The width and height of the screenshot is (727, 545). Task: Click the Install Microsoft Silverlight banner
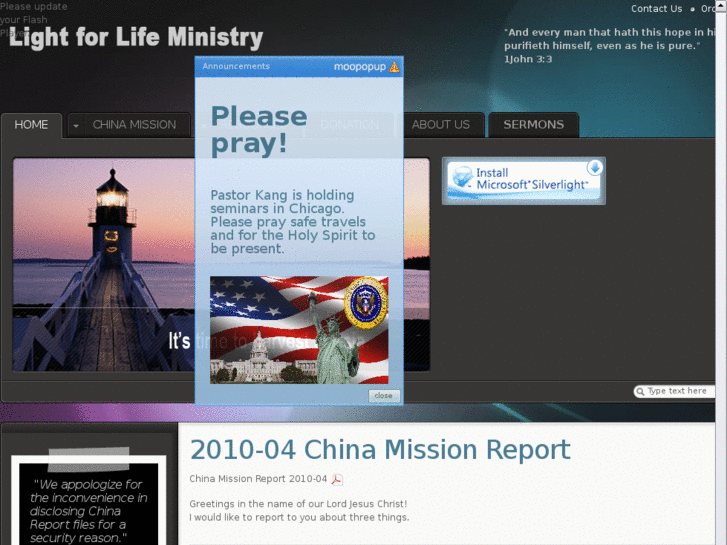(x=524, y=180)
